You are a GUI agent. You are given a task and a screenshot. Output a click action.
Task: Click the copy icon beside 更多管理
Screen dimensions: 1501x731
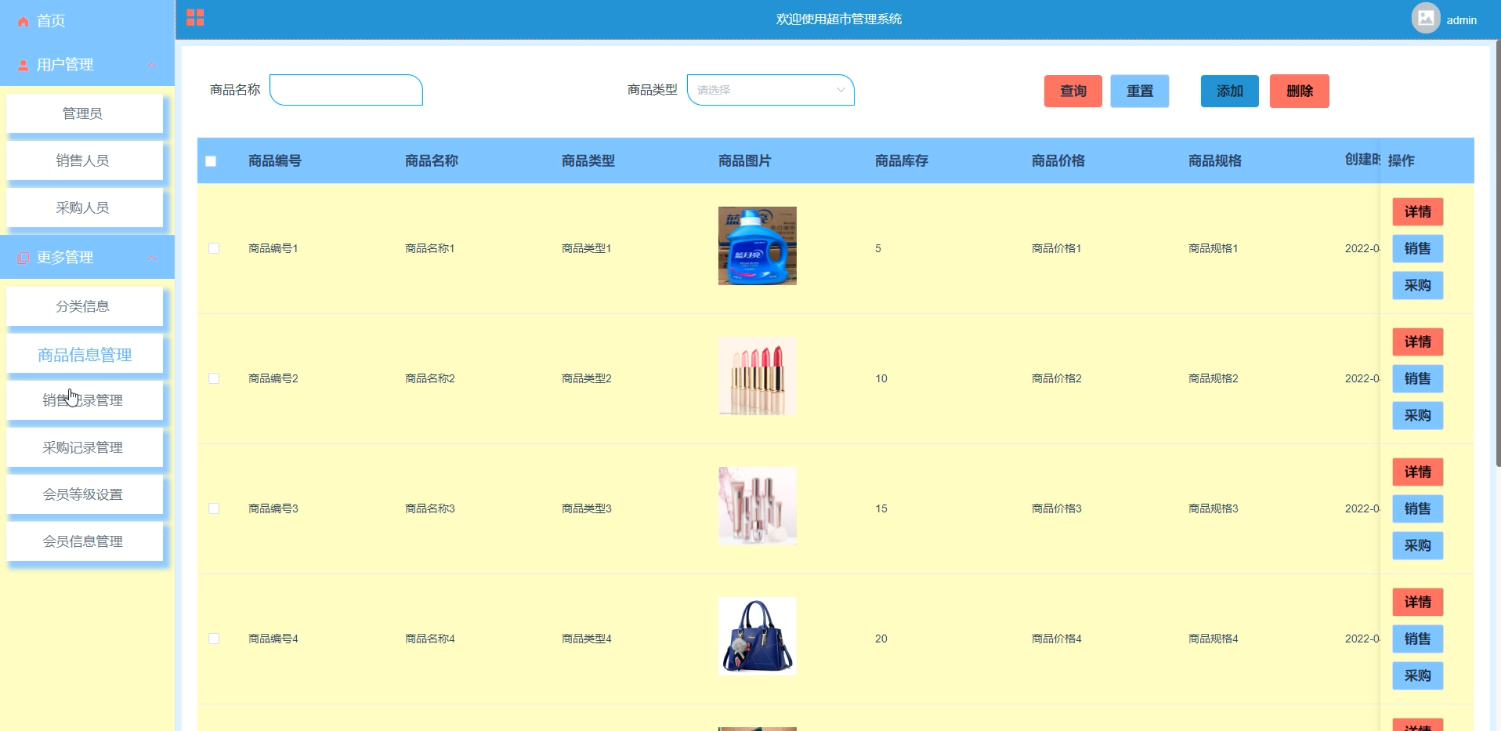pos(23,258)
